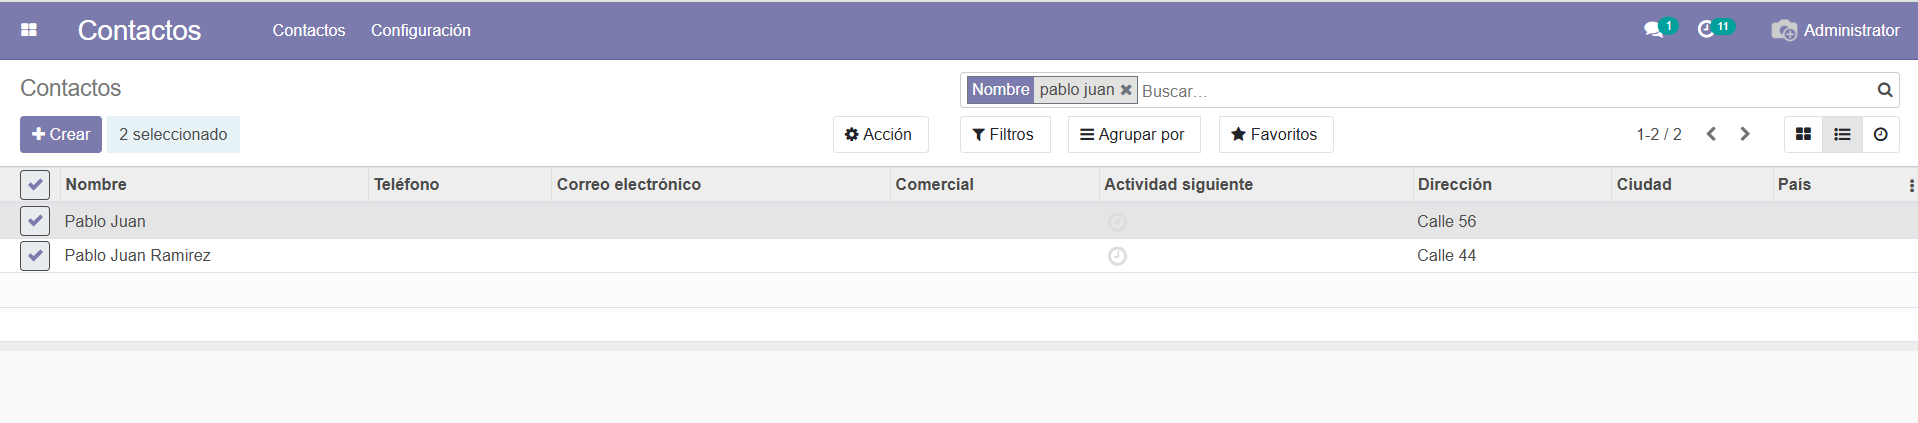Click the Crear button
Viewport: 1918px width, 423px height.
pyautogui.click(x=61, y=134)
